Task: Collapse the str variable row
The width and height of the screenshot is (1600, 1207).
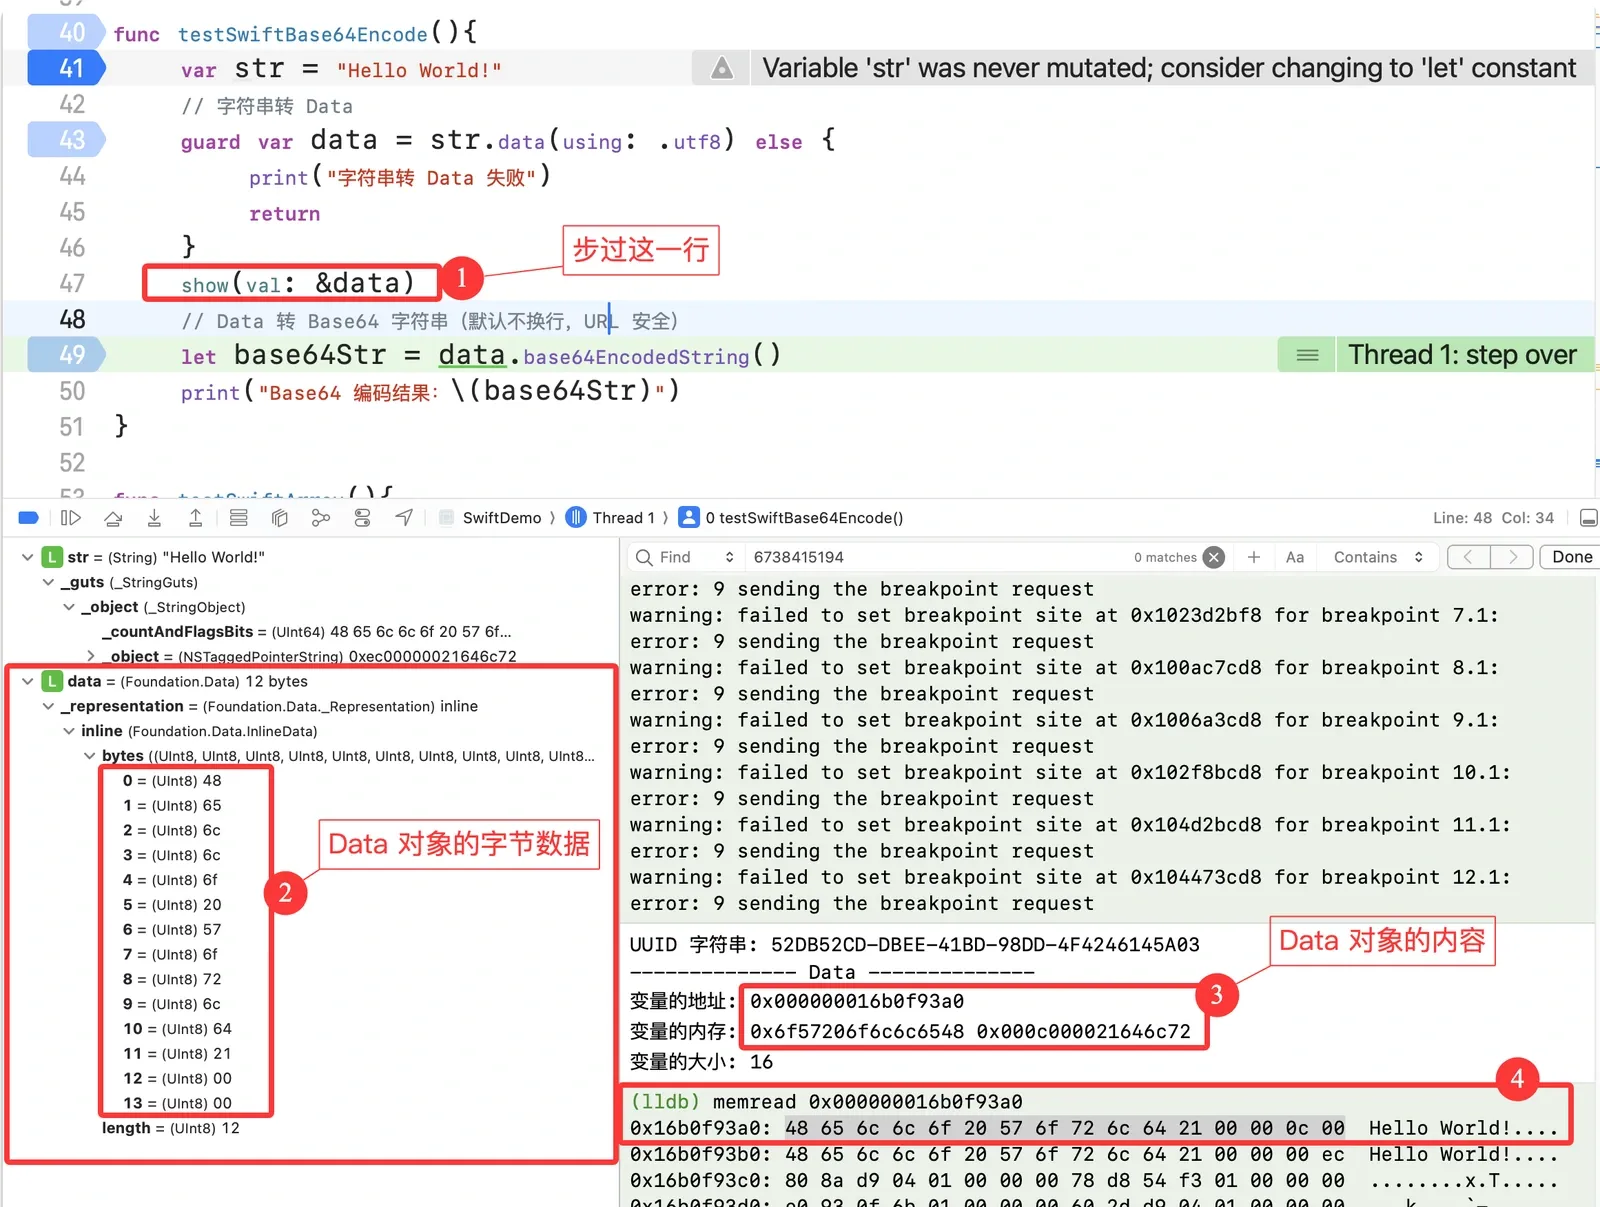Action: [x=27, y=558]
